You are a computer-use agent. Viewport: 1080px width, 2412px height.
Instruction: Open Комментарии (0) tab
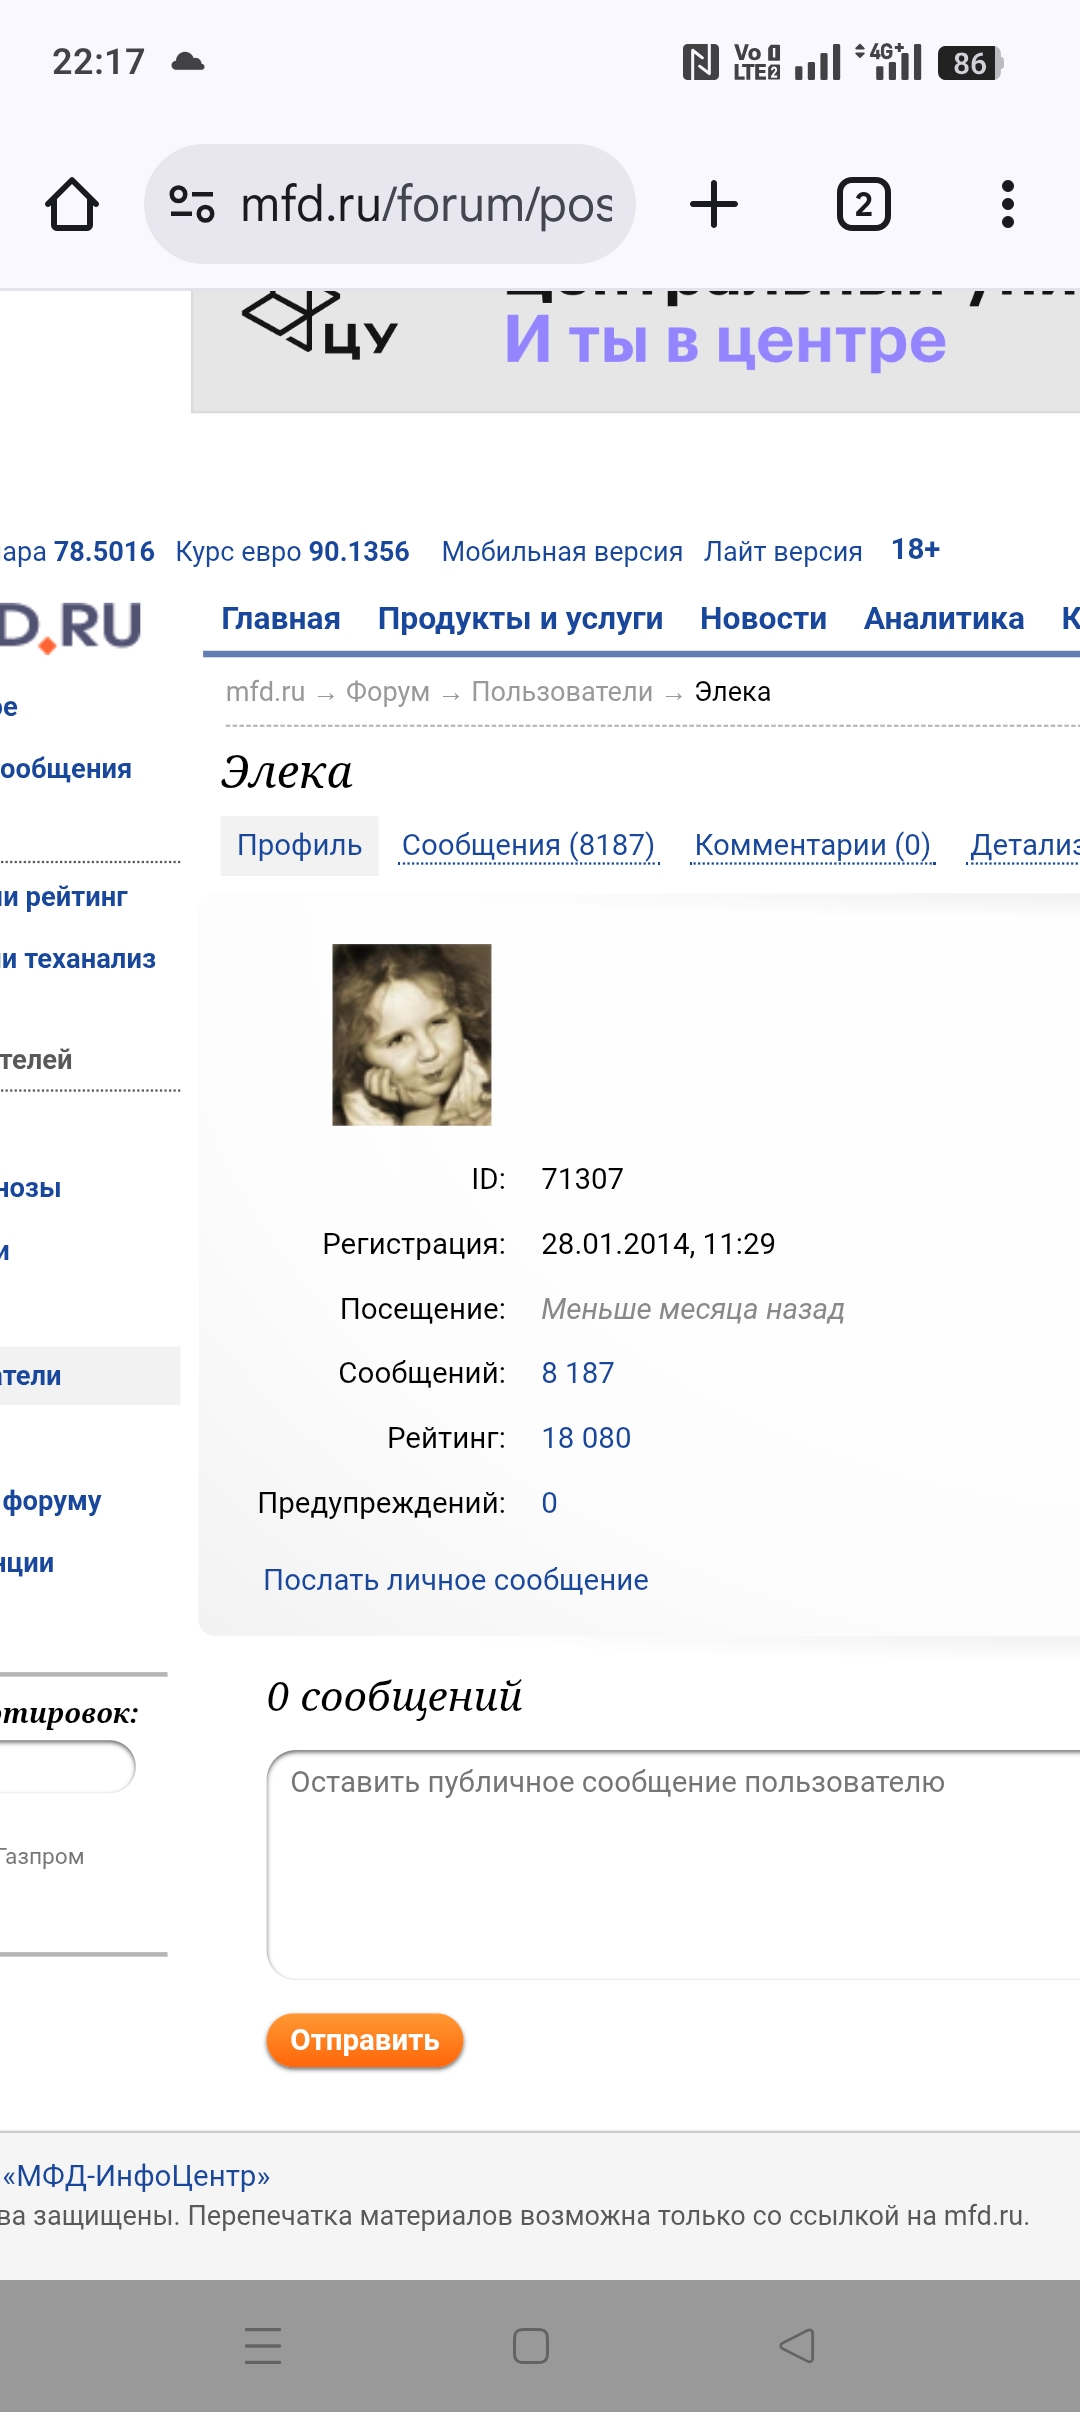coord(812,845)
